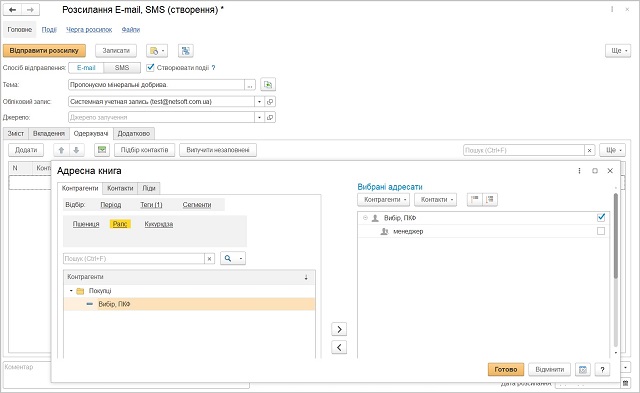640x393 pixels.
Task: Move recipient row down with the down arrow
Action: point(76,150)
